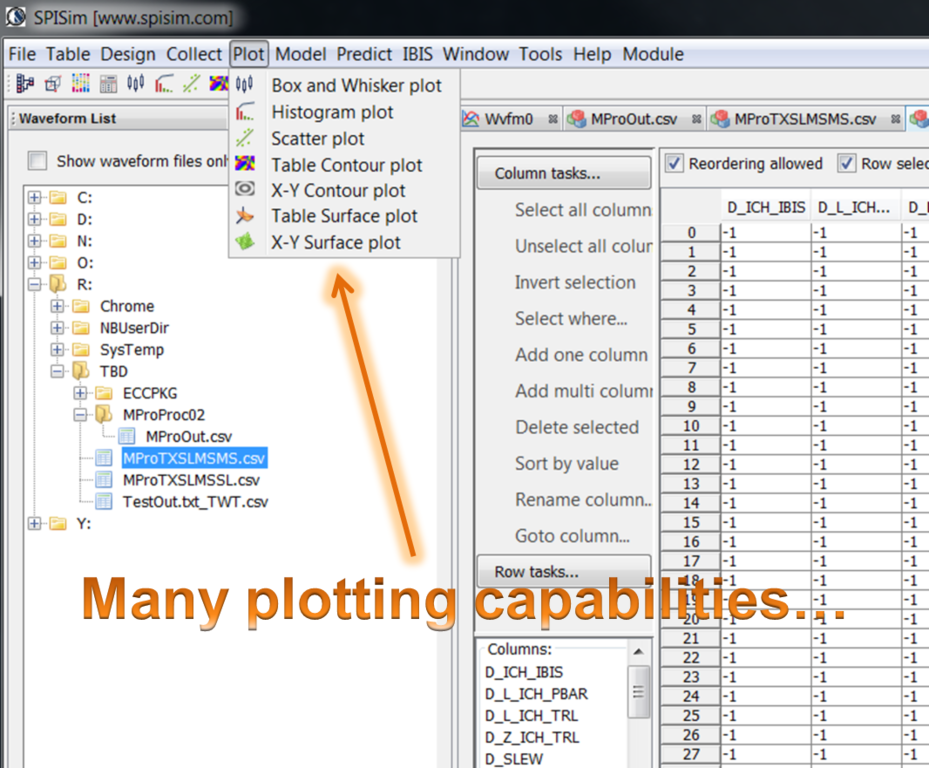Screen dimensions: 929x768
Task: Click the Column tasks... button
Action: coord(562,173)
